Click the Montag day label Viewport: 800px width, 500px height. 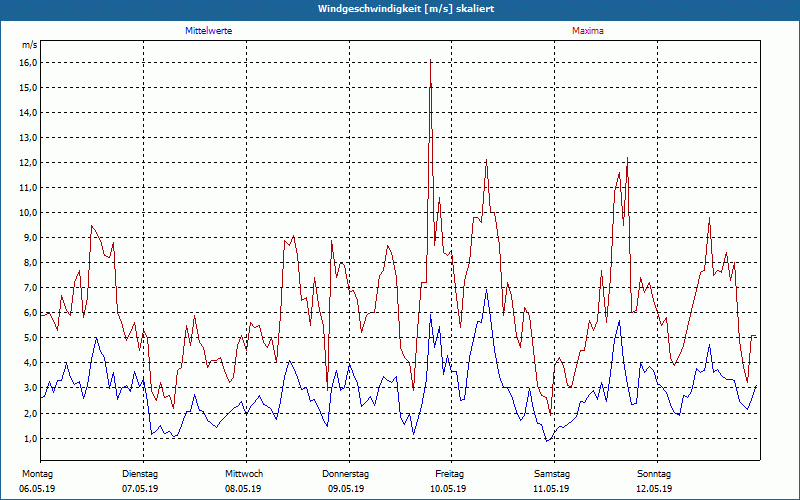pyautogui.click(x=37, y=474)
